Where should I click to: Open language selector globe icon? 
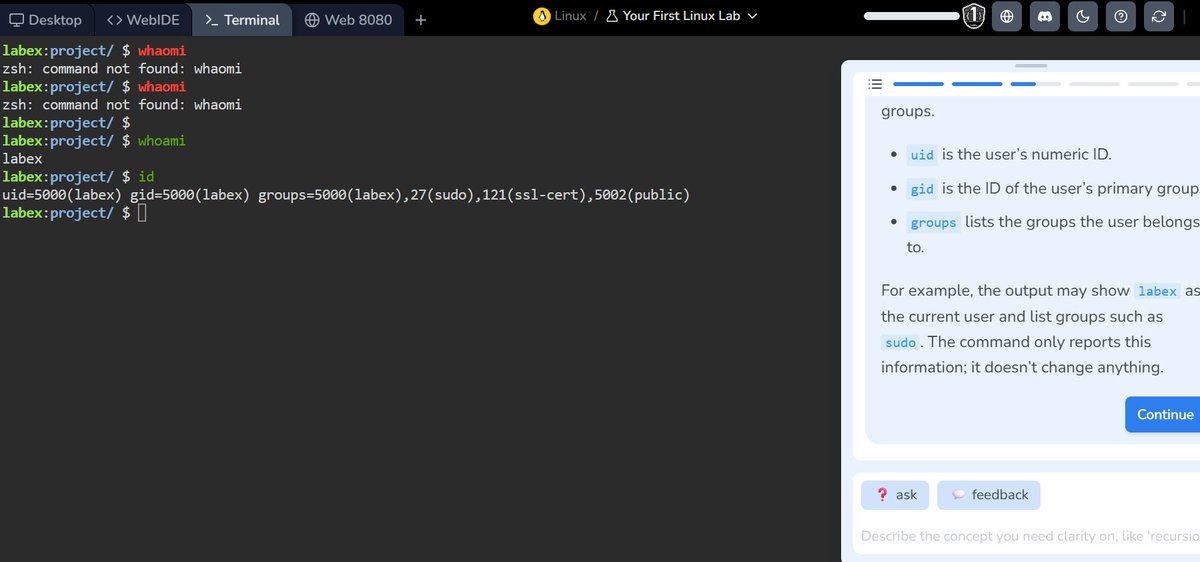pyautogui.click(x=1007, y=16)
